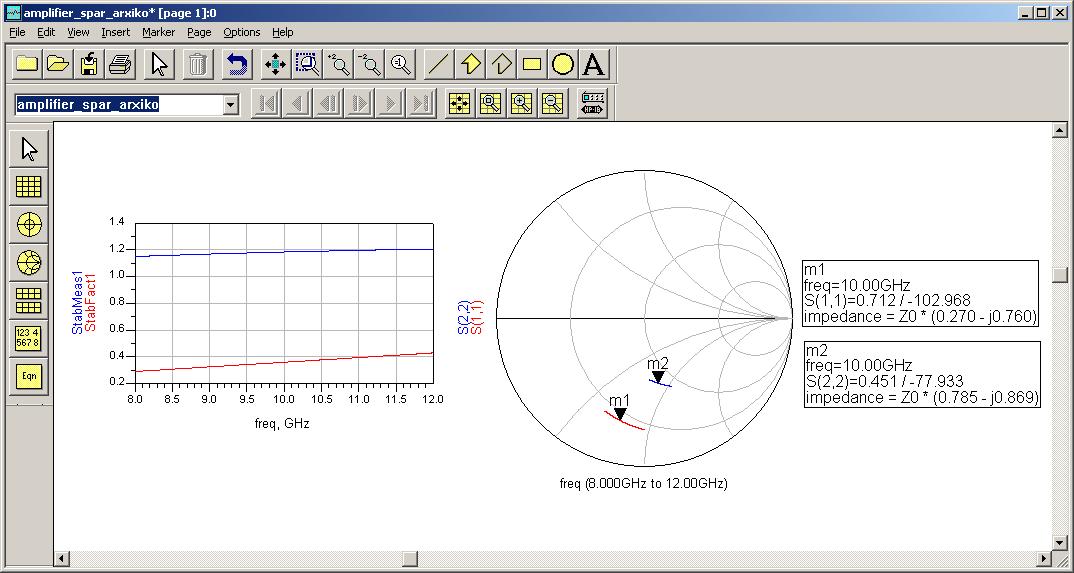Click inside the amplifier_spar_arxiko dataset field

[118, 105]
